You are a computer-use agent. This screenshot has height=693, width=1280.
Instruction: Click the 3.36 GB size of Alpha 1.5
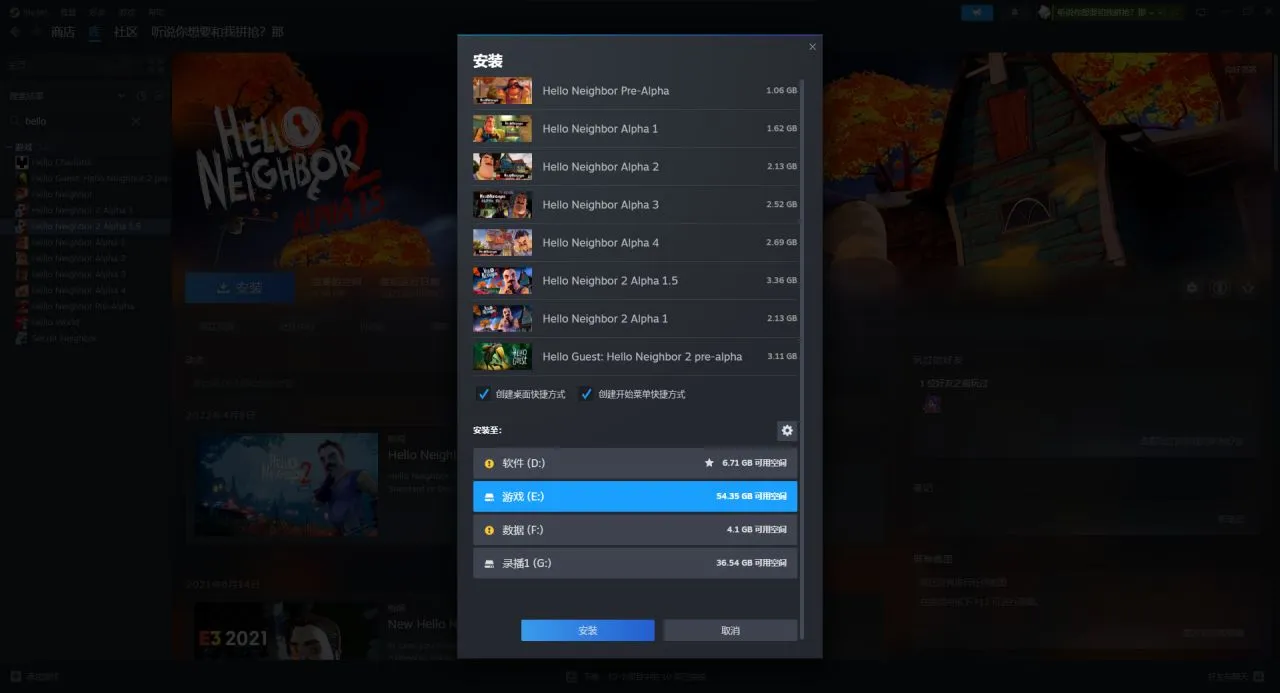781,280
